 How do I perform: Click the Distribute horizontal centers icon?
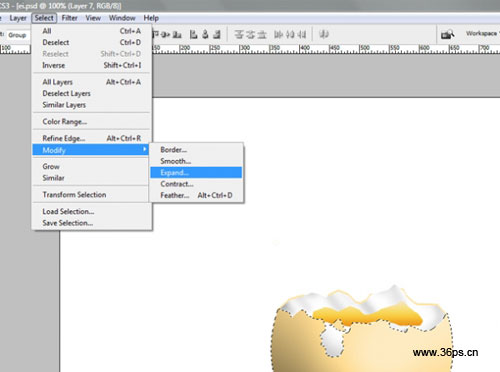(x=290, y=34)
